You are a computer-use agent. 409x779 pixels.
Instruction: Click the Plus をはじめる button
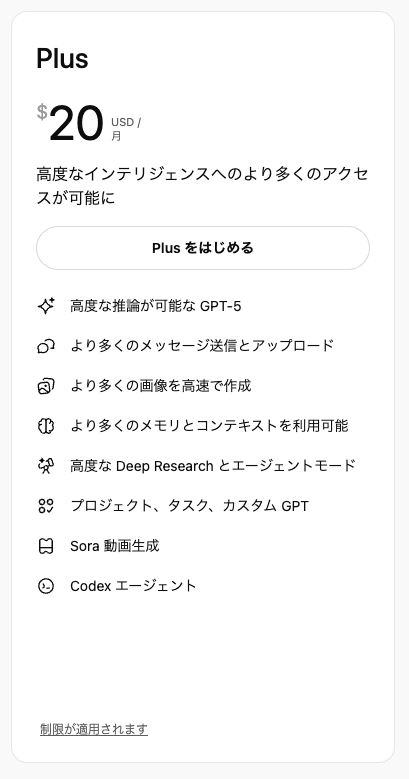[203, 248]
